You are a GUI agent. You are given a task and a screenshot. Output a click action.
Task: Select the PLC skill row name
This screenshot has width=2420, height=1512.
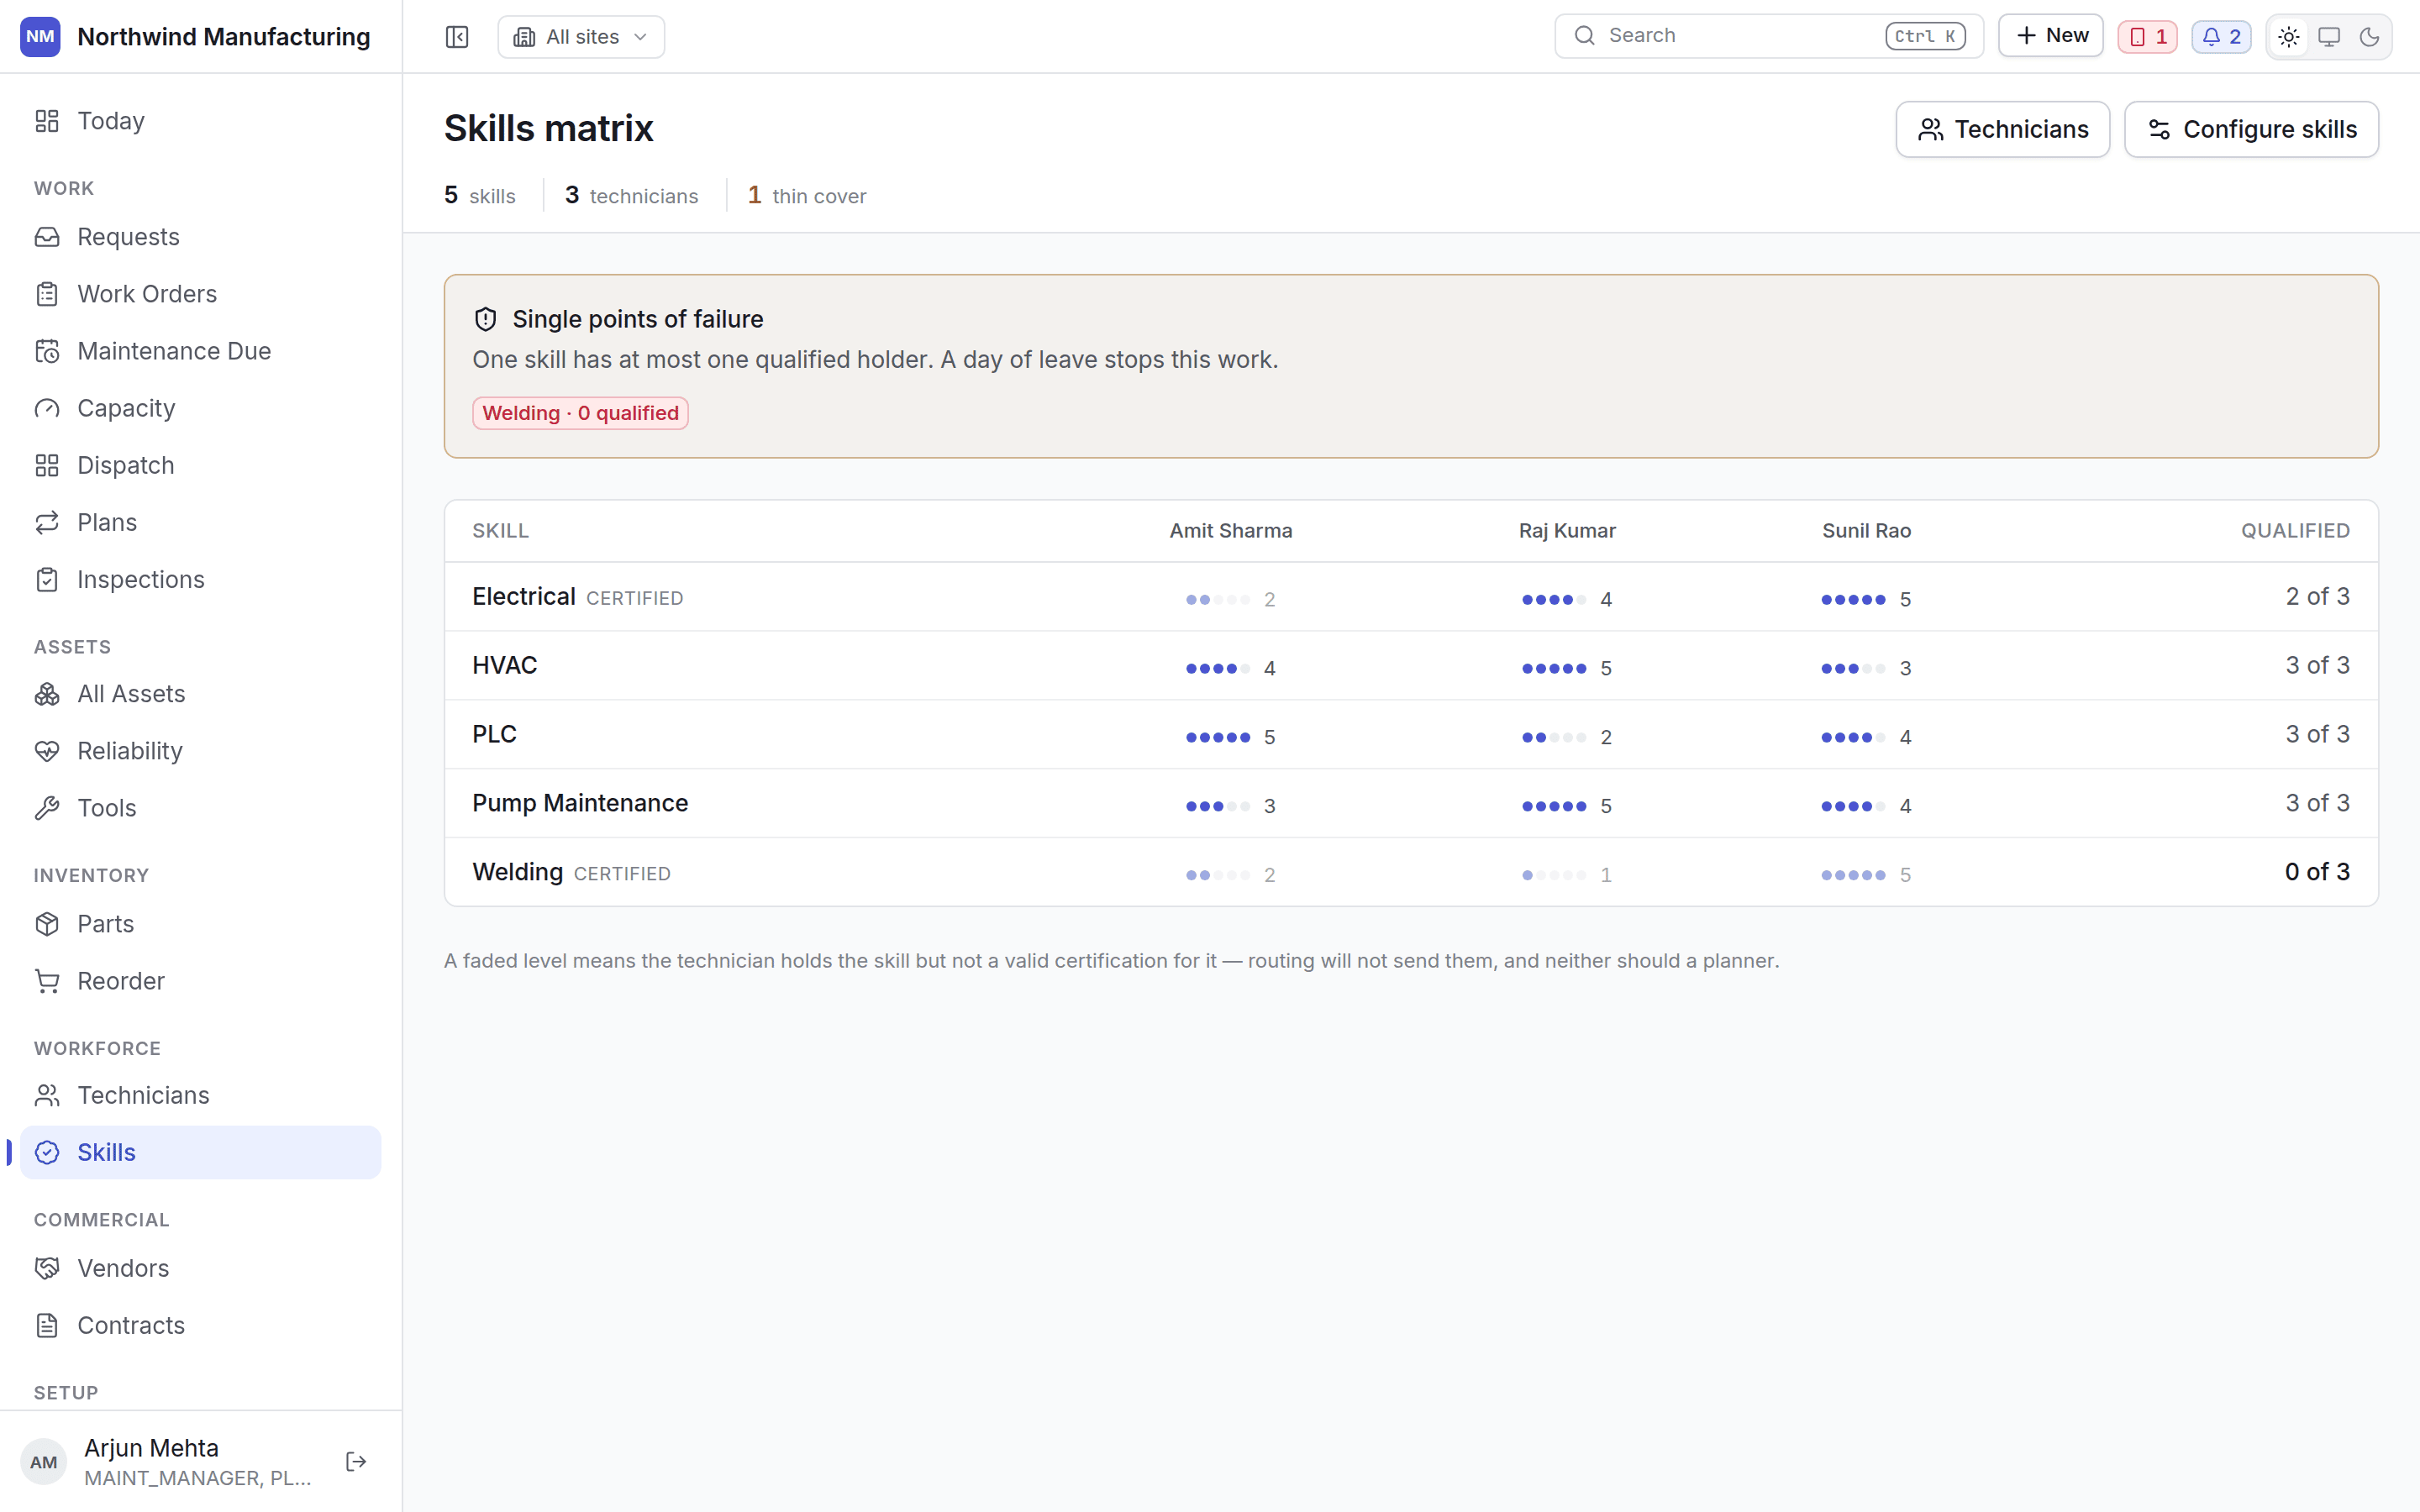click(495, 734)
